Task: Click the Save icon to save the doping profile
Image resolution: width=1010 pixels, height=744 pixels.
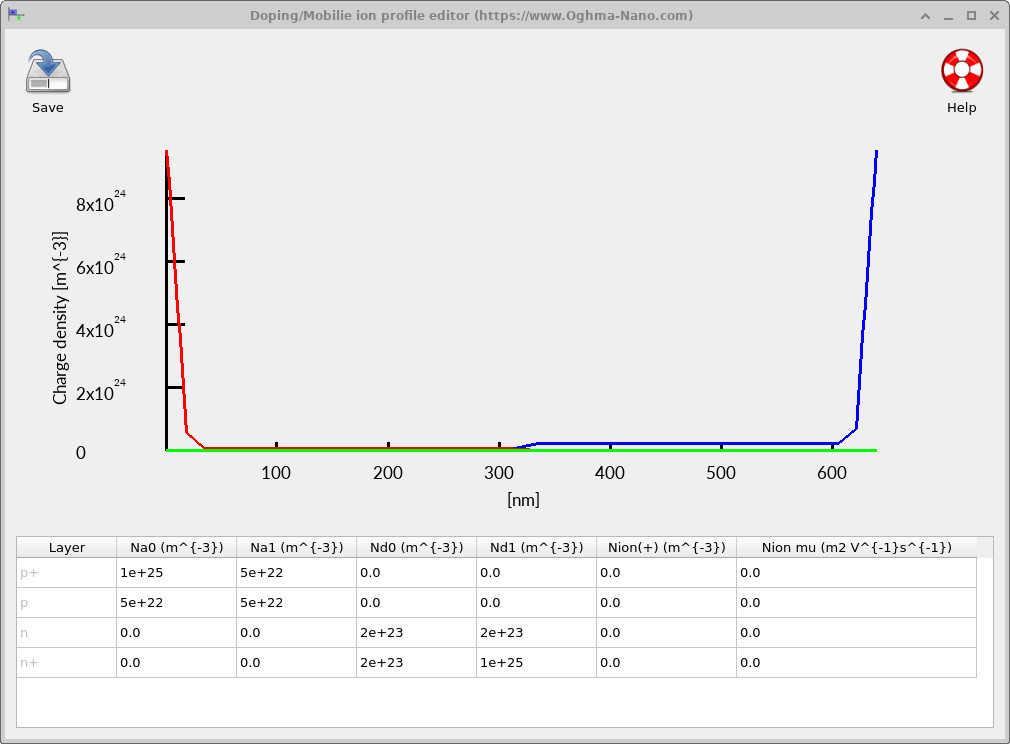Action: (x=47, y=72)
